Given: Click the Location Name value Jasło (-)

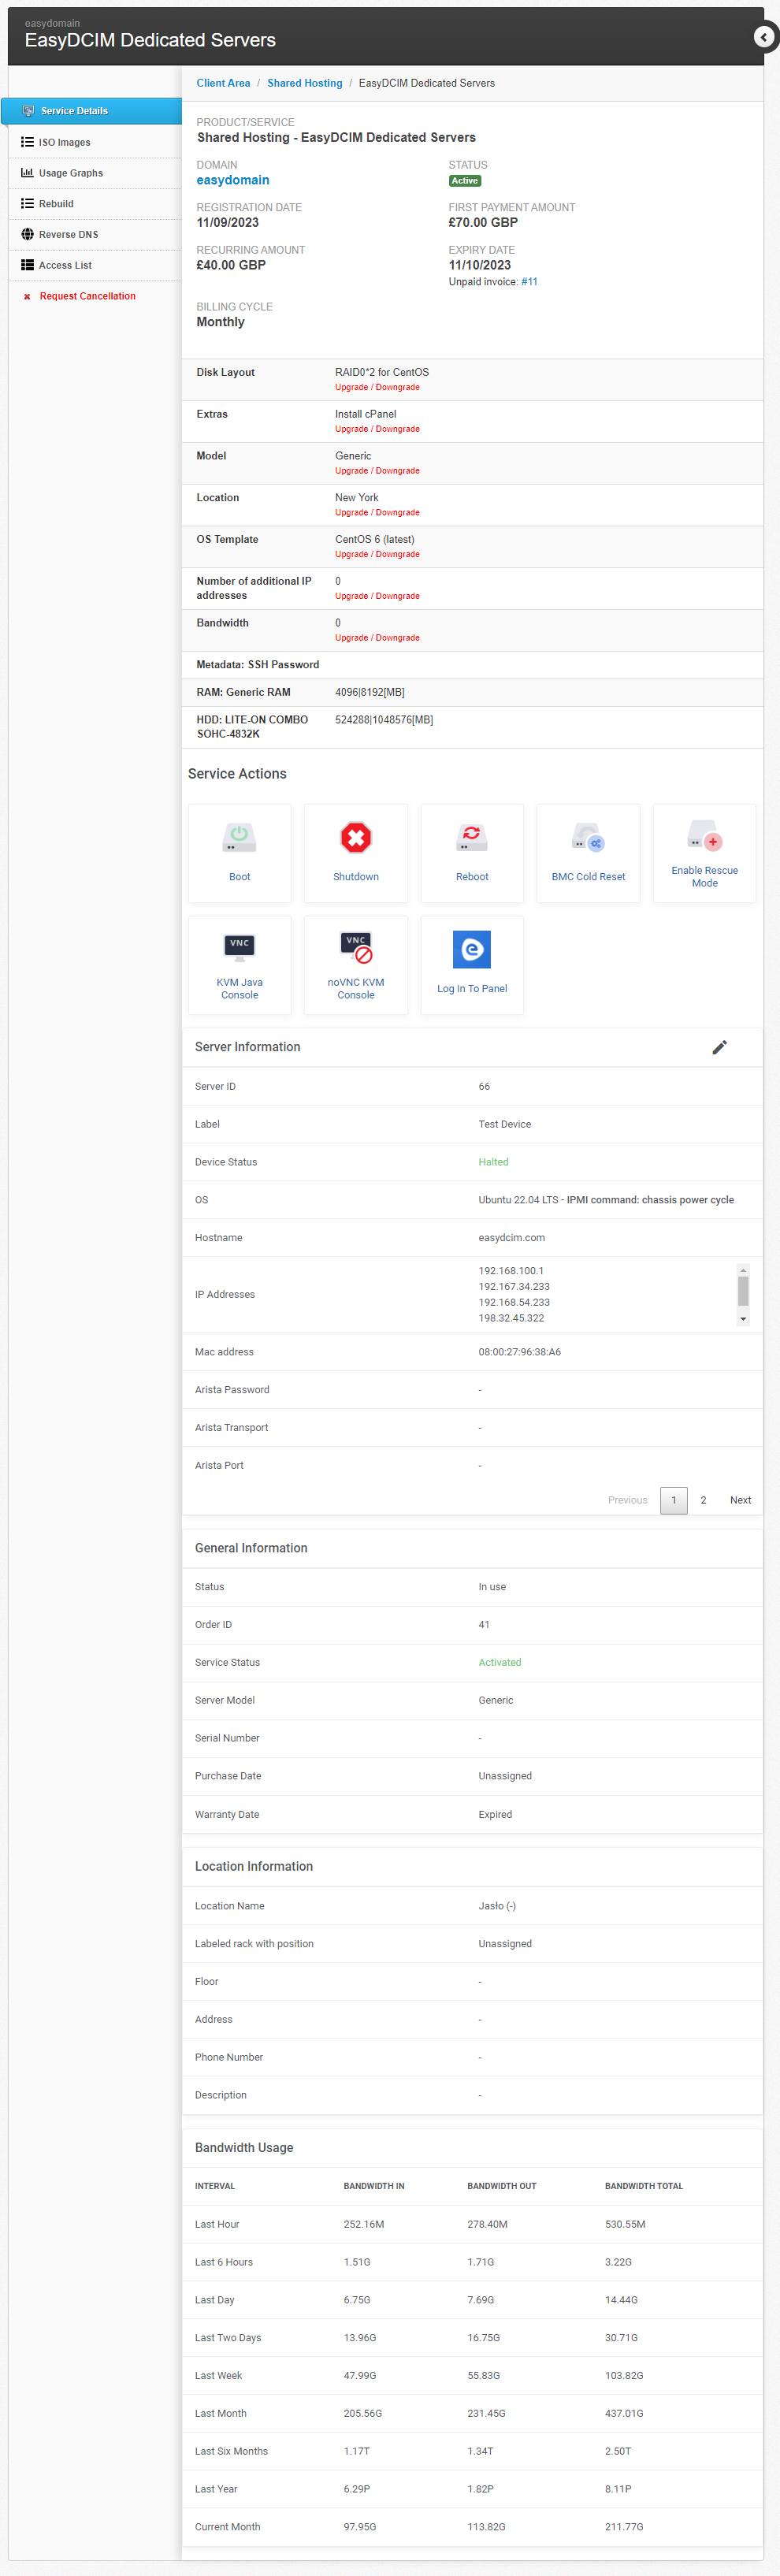Looking at the screenshot, I should click(x=497, y=1906).
